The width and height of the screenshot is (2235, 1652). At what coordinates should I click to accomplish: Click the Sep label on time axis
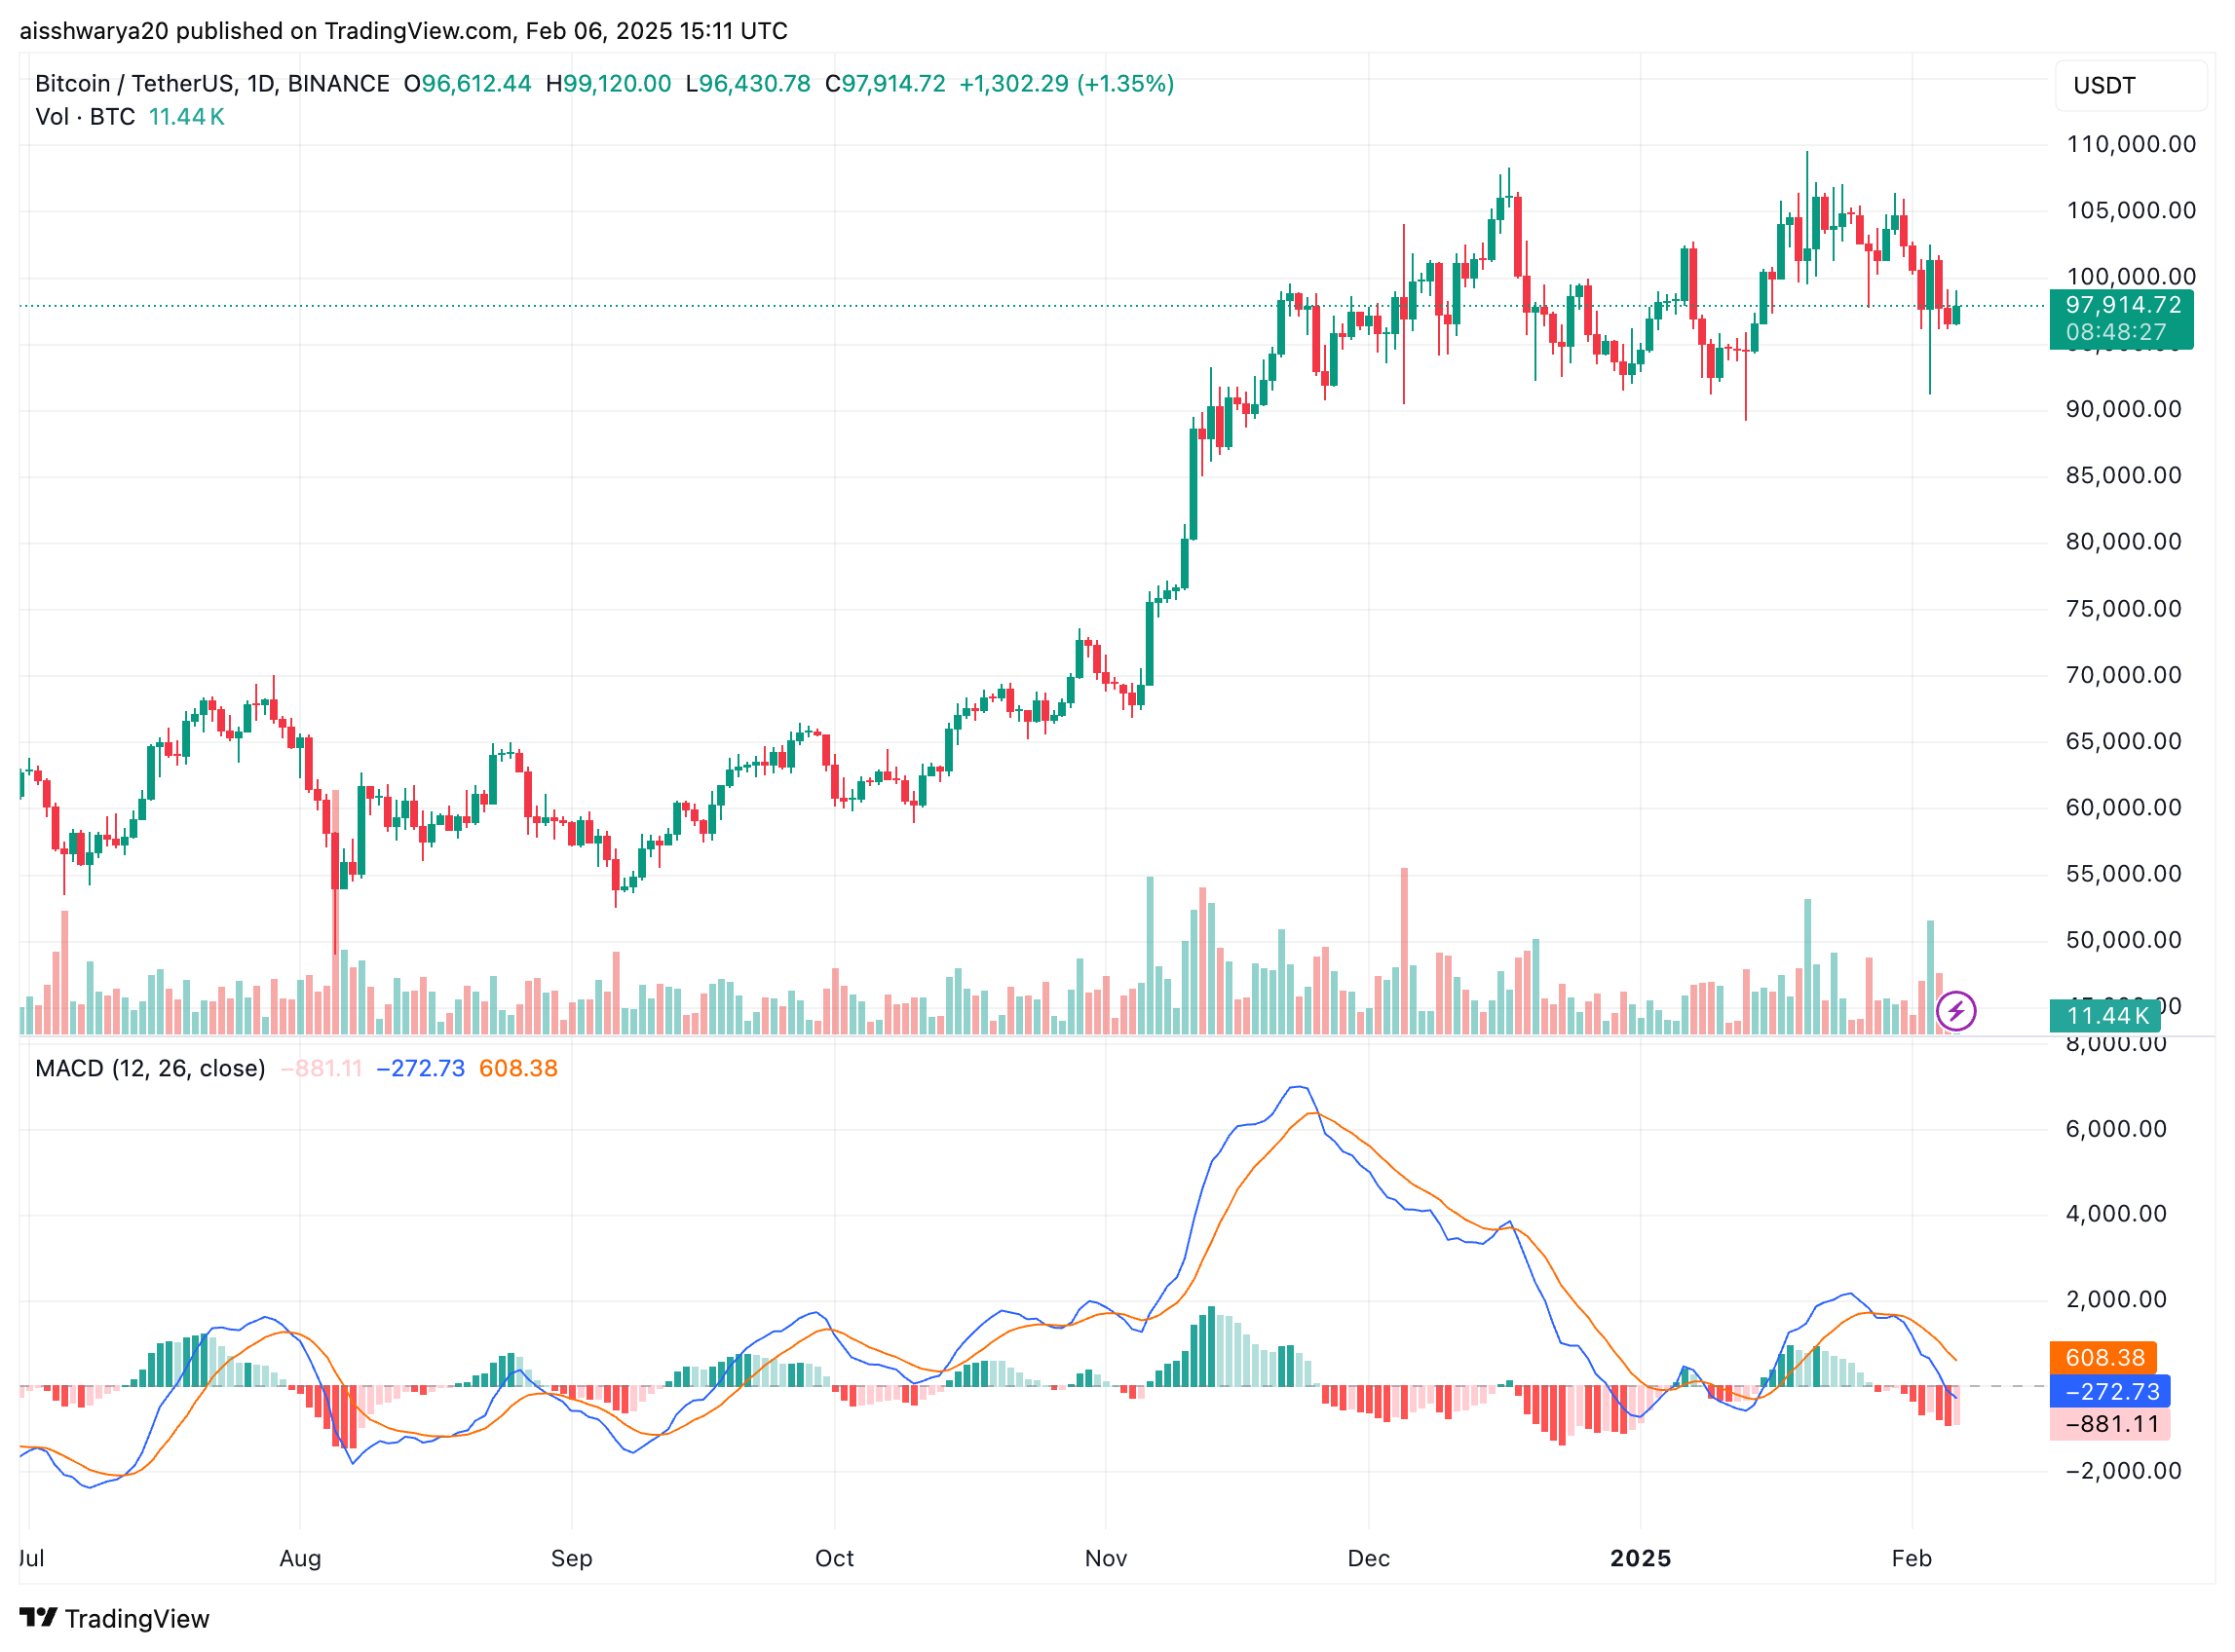coord(572,1559)
